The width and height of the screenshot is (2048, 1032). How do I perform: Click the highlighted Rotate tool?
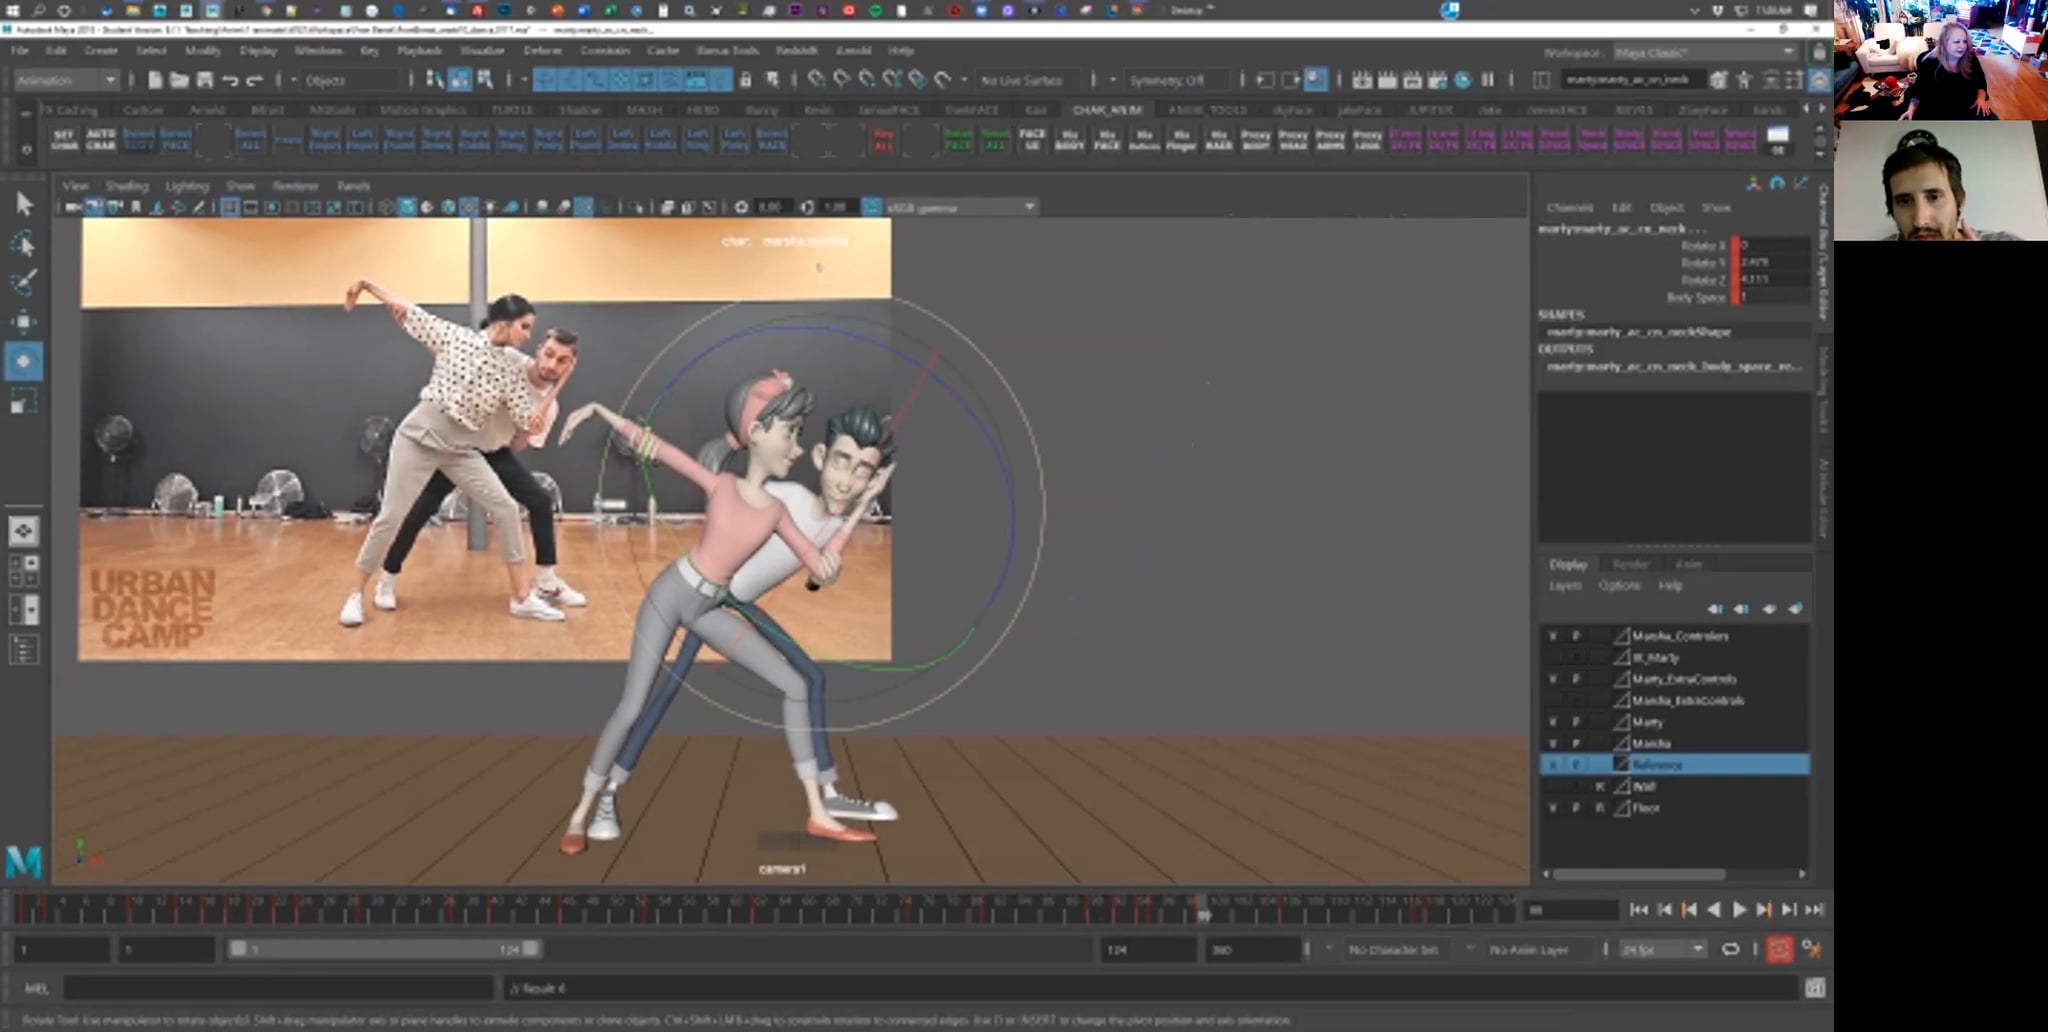(x=24, y=361)
